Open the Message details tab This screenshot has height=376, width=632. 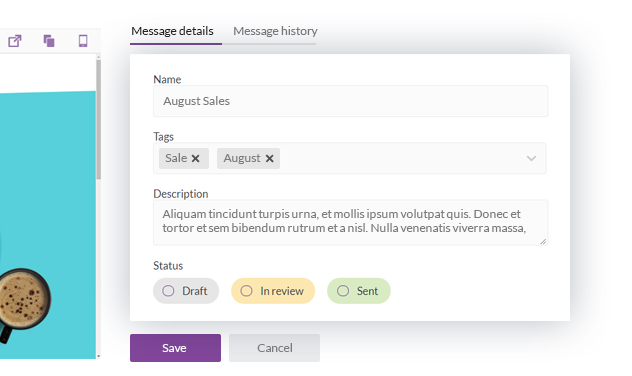click(x=172, y=31)
